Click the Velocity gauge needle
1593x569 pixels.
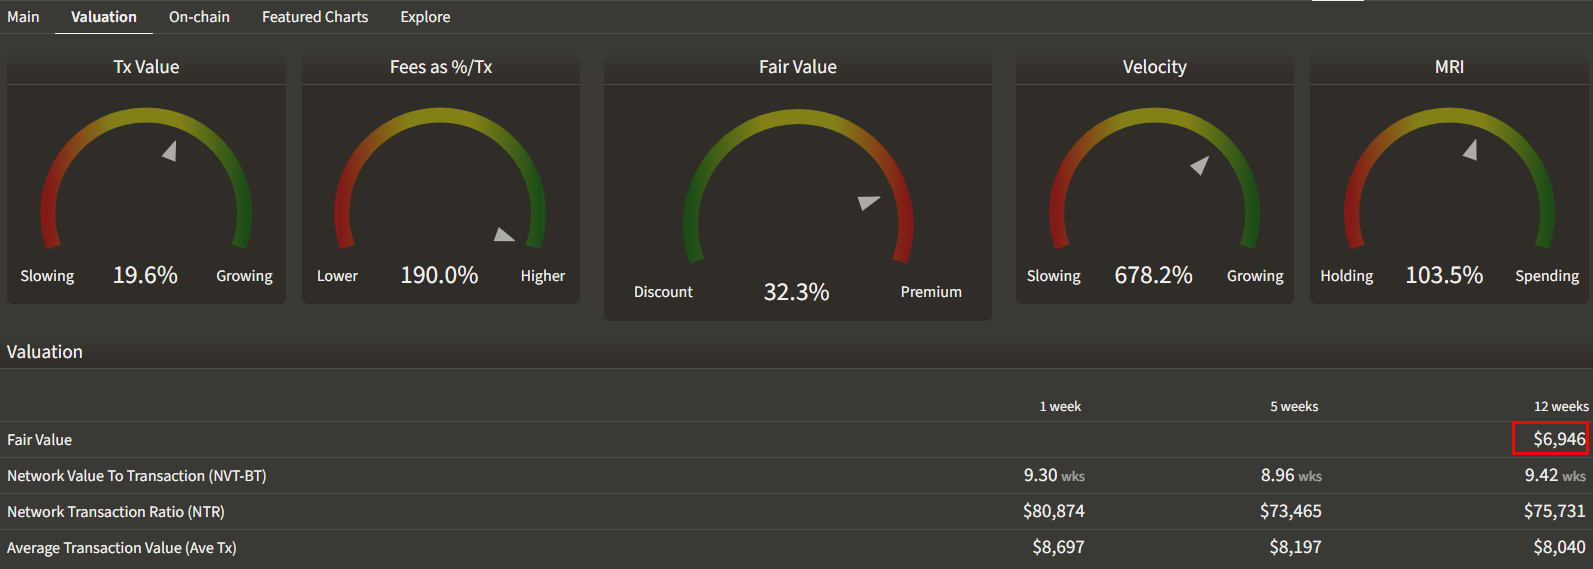click(1199, 165)
